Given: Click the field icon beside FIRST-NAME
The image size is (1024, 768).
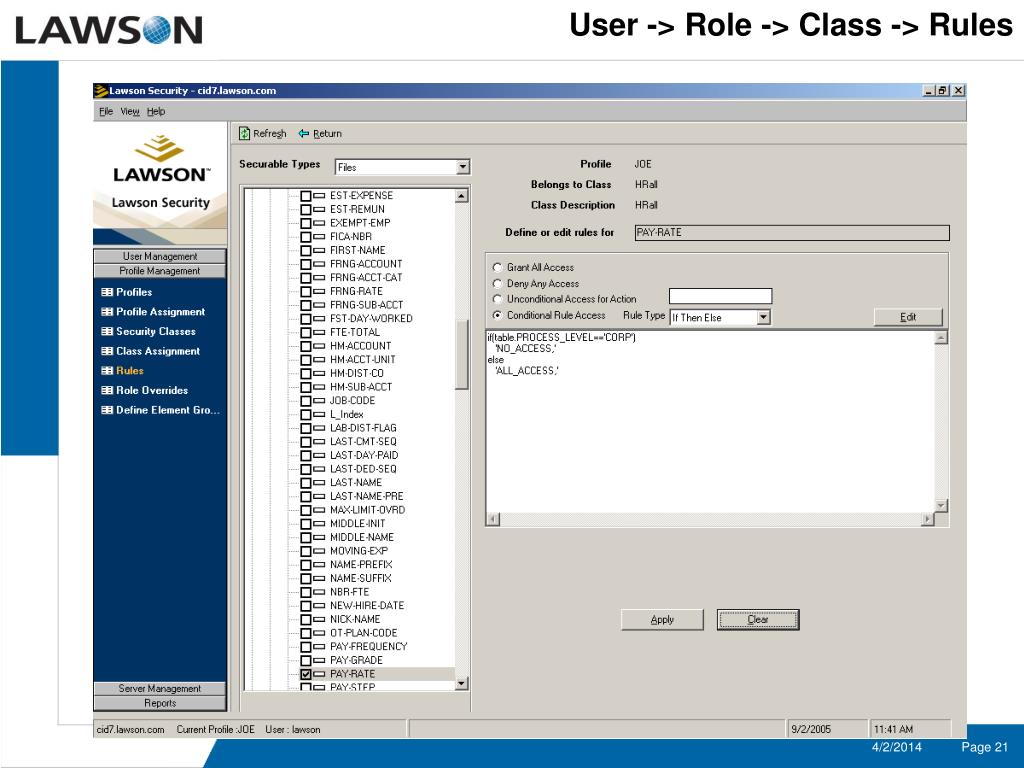Looking at the screenshot, I should tap(319, 250).
